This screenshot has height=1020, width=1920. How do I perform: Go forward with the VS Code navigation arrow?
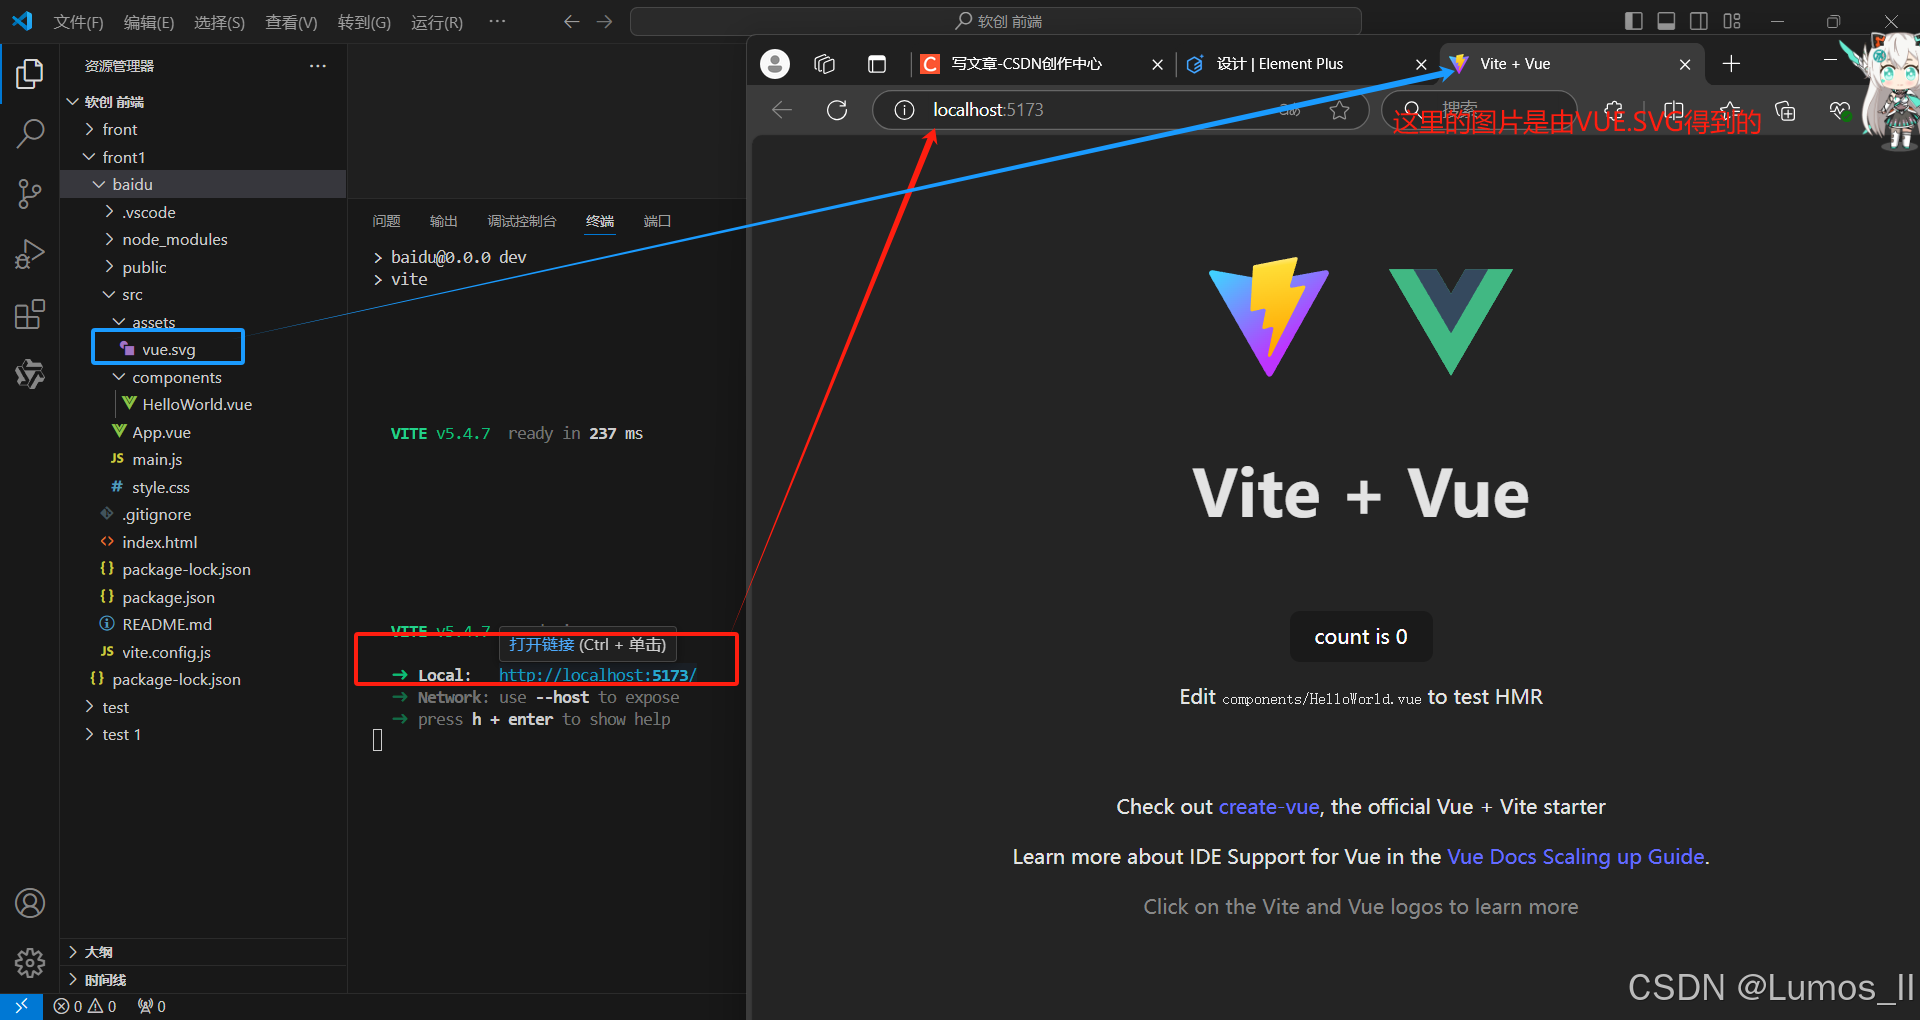point(605,21)
